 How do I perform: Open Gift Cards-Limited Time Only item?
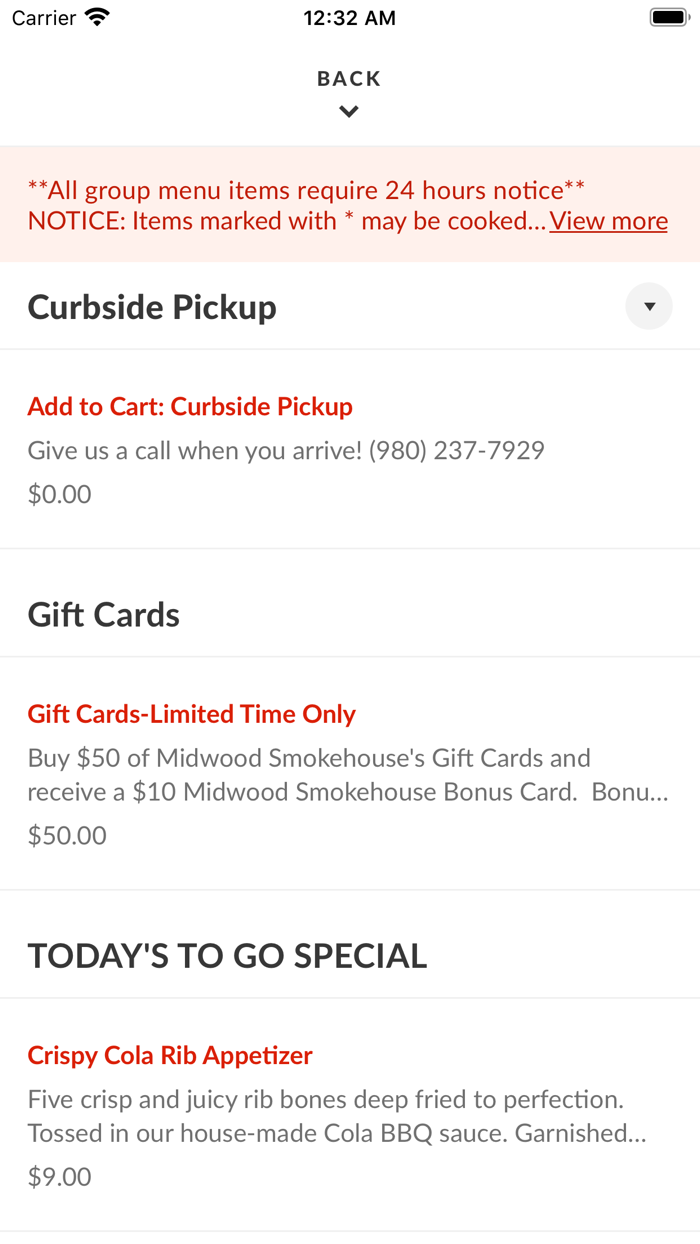[x=191, y=714]
